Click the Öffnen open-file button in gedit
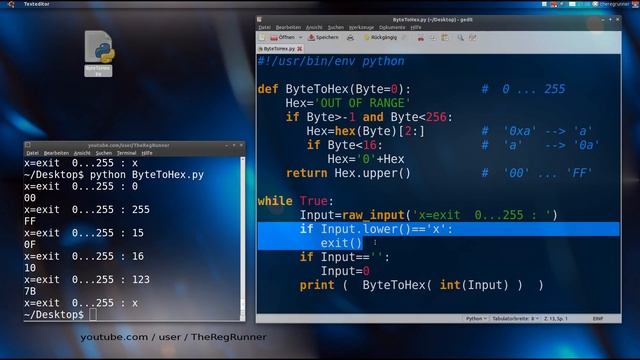This screenshot has width=640, height=360. click(282, 38)
